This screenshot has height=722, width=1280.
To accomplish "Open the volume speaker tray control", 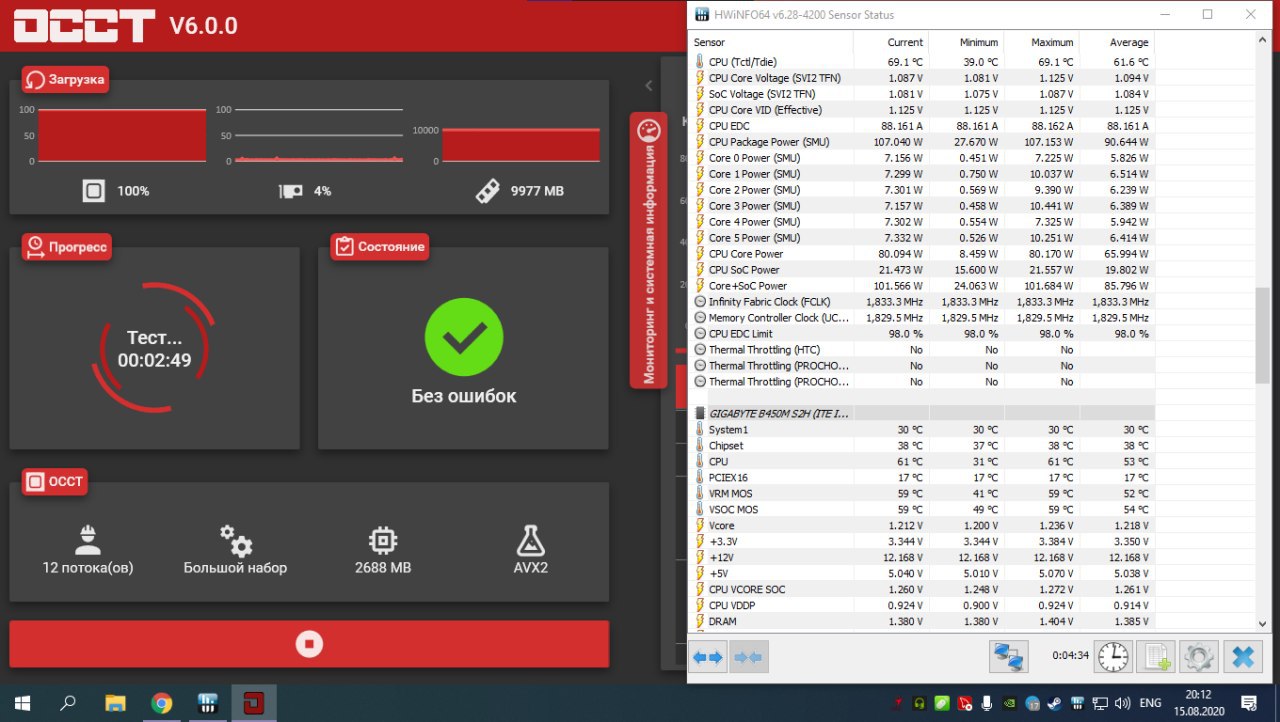I will pos(1123,704).
